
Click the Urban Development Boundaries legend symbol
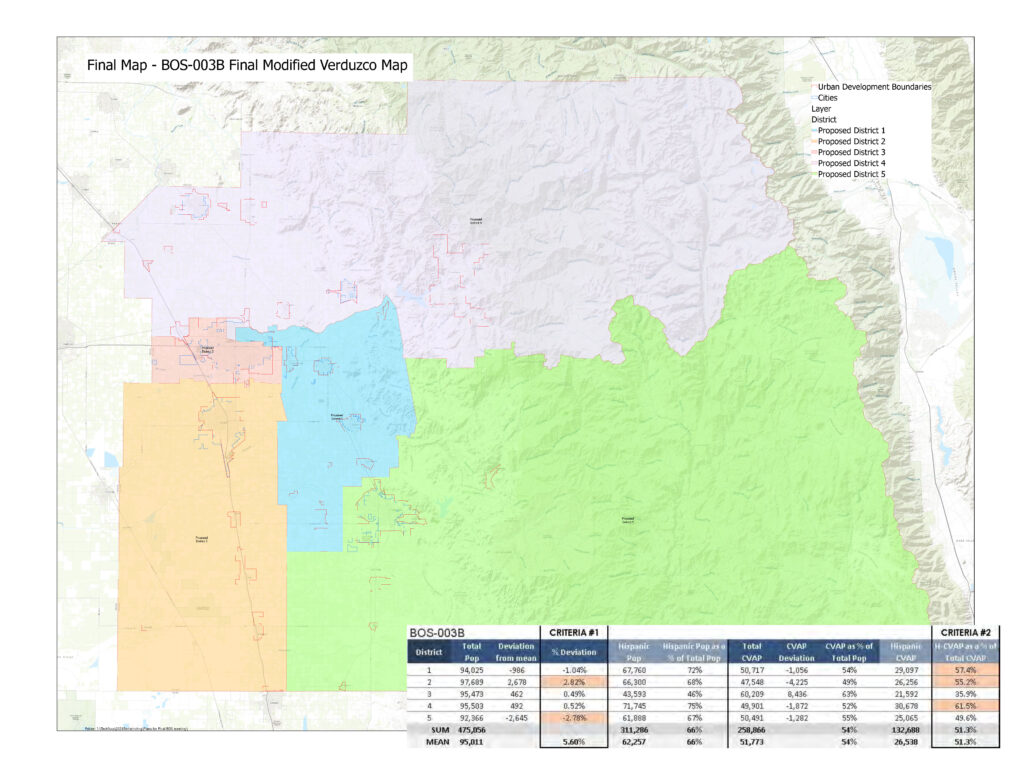814,87
